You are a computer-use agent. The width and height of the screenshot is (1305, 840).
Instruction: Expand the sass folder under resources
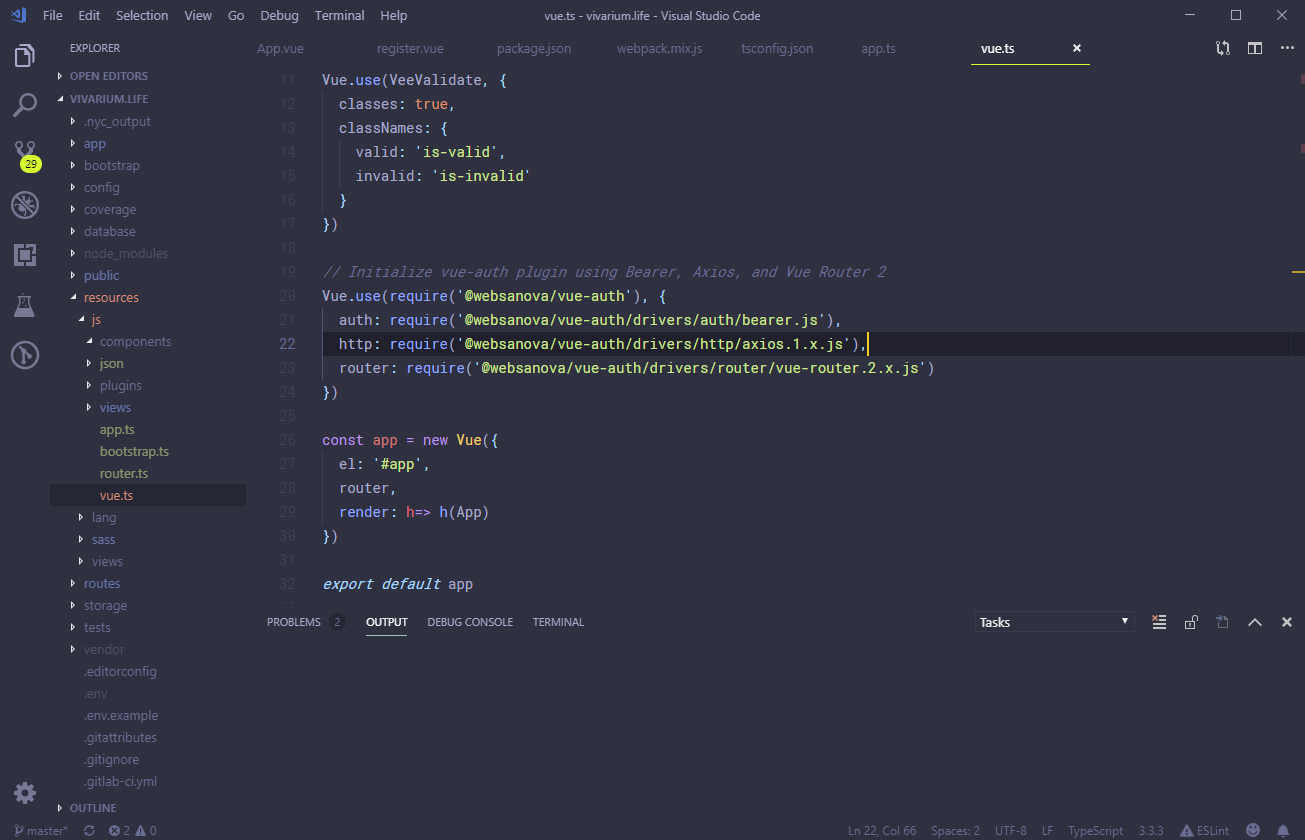(104, 540)
